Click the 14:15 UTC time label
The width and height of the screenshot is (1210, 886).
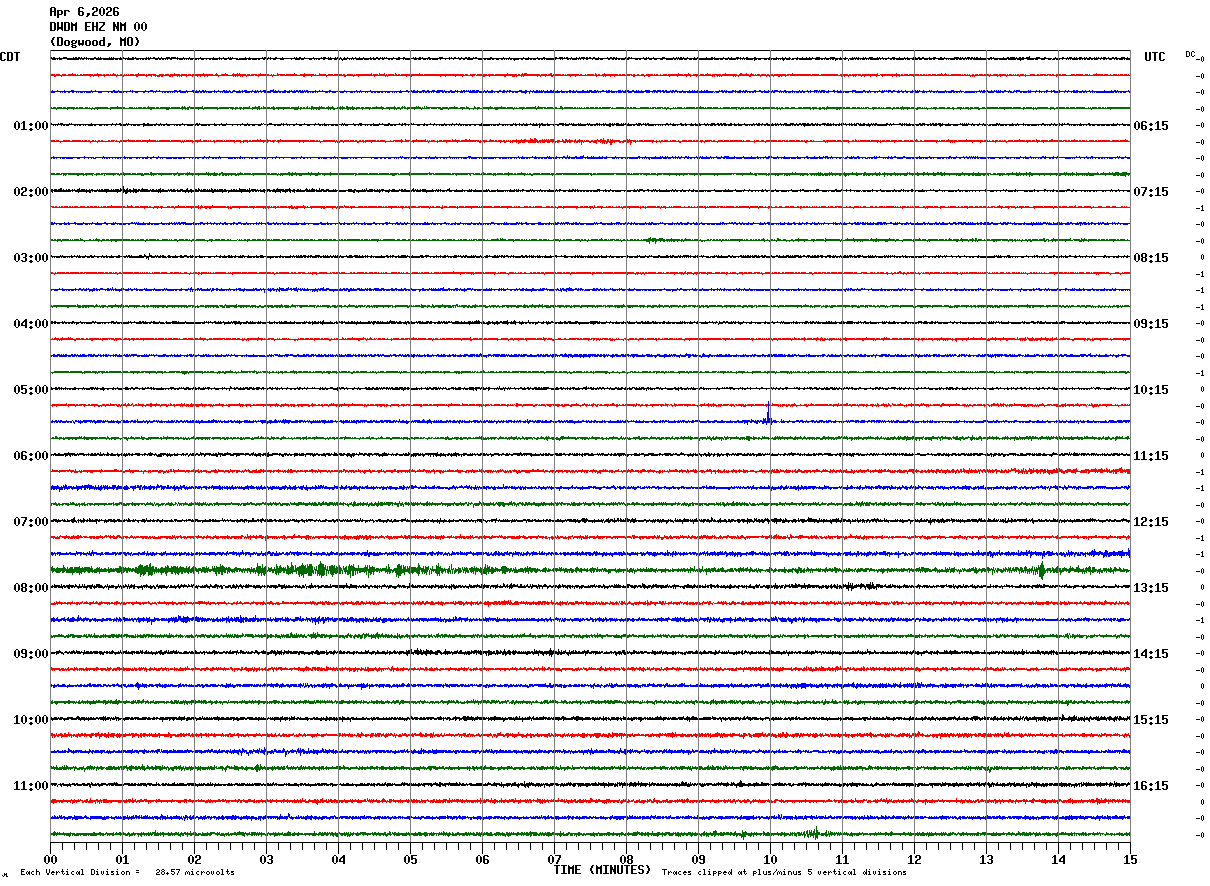tap(1151, 654)
